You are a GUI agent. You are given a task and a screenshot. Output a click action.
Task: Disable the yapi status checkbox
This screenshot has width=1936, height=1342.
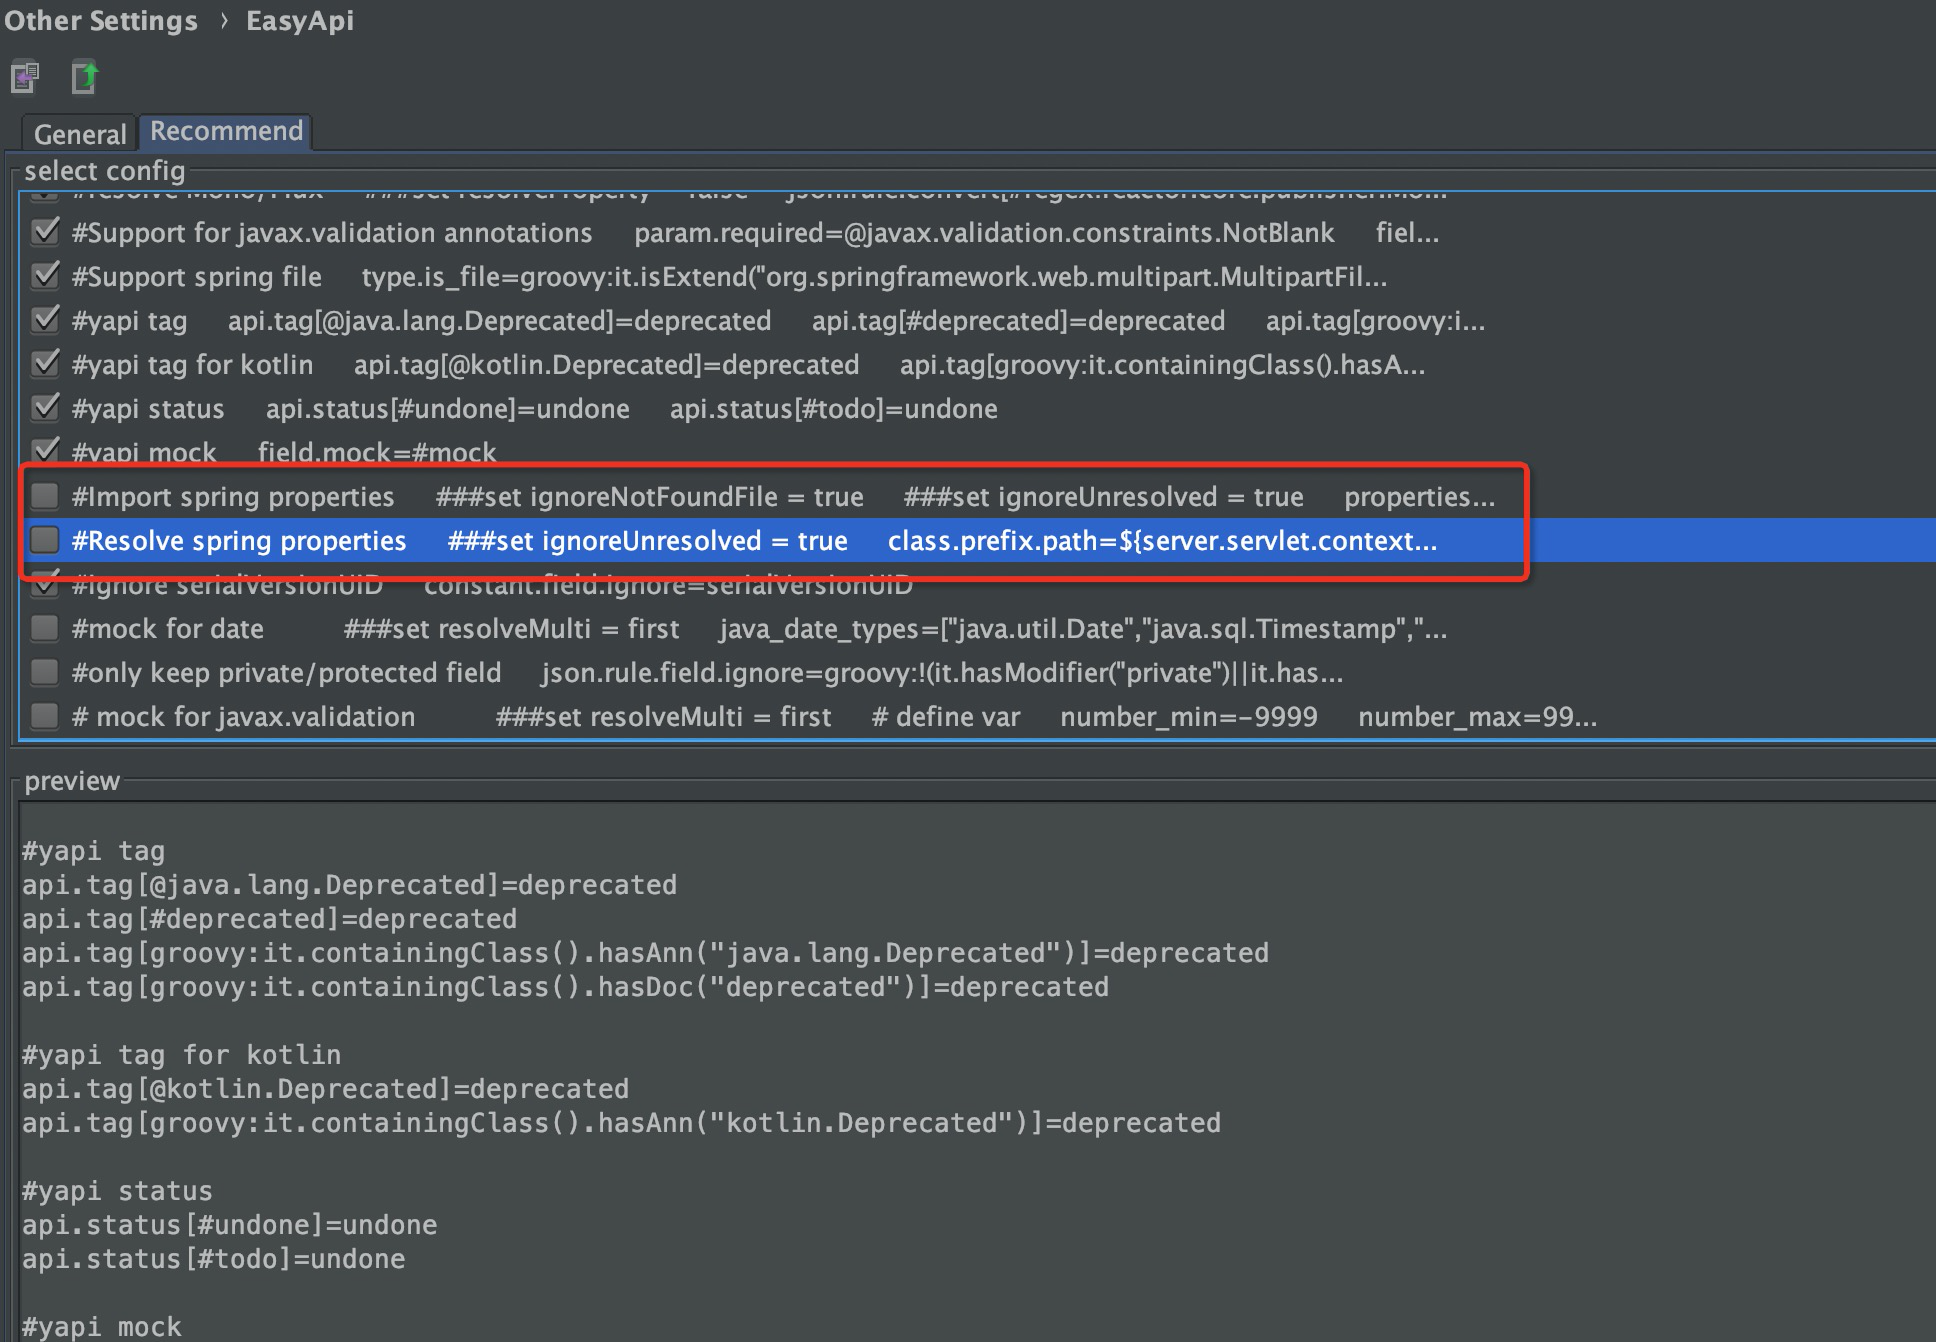coord(45,408)
